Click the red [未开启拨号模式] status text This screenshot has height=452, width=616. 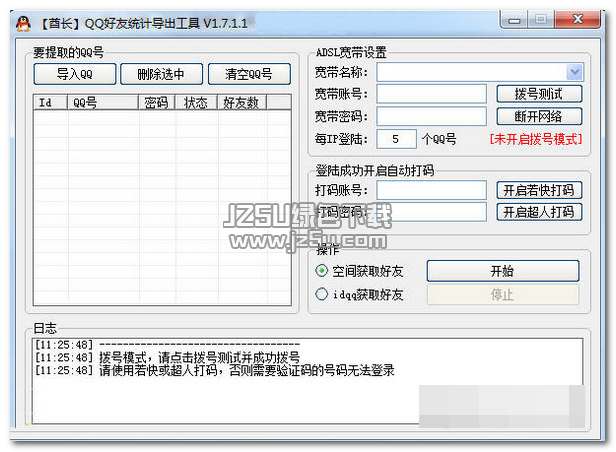pos(536,139)
